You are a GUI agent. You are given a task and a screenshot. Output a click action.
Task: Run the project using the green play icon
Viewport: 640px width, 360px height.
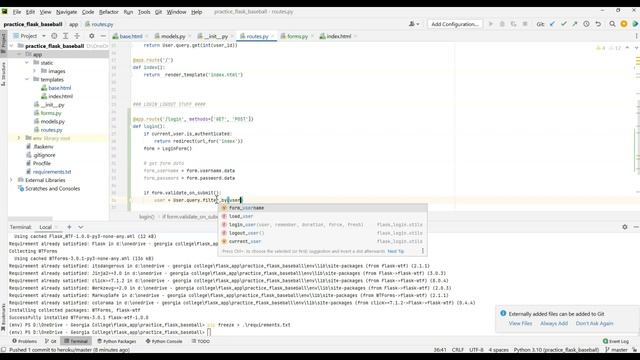tap(491, 24)
